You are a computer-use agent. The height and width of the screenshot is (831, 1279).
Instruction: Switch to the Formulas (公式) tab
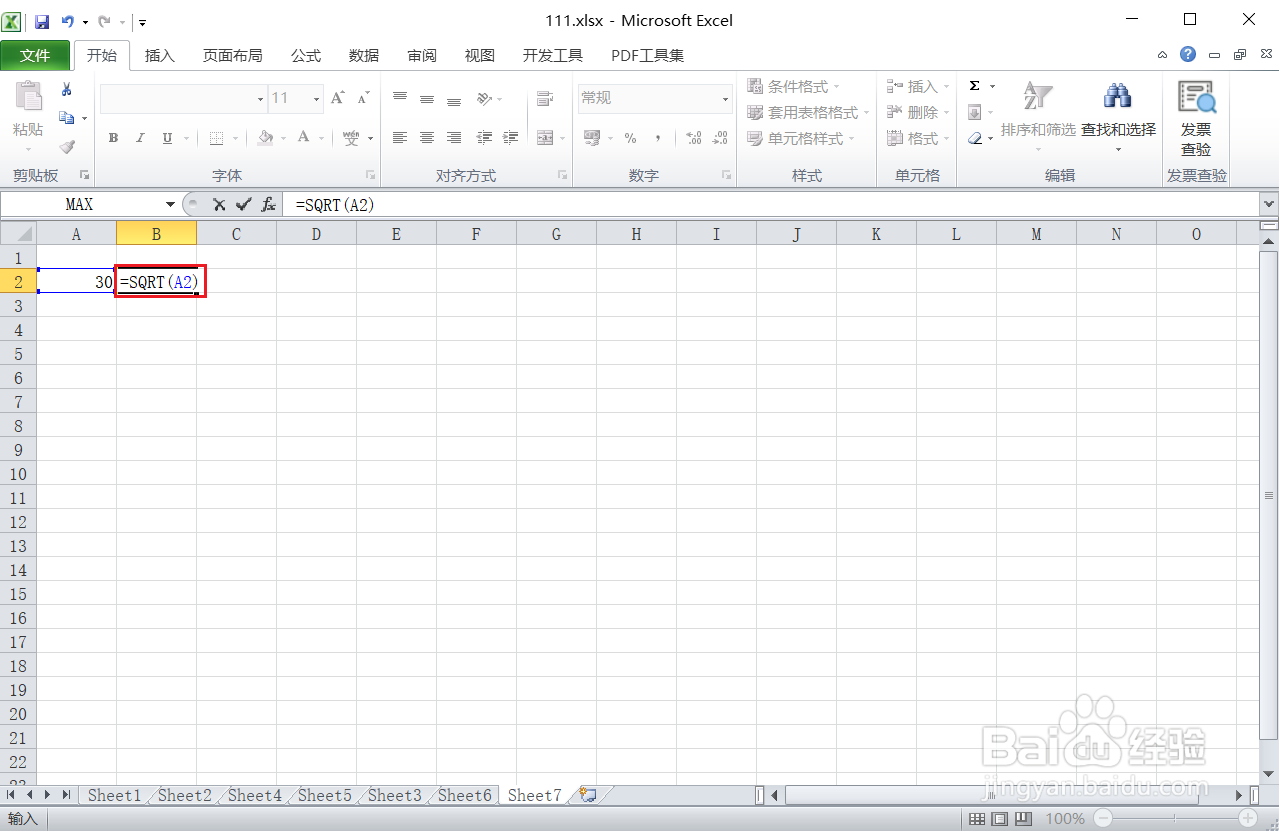coord(306,55)
